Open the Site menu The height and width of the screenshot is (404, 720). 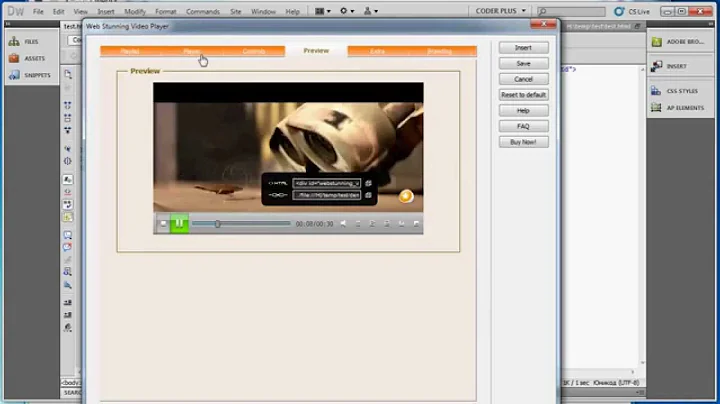[x=236, y=11]
